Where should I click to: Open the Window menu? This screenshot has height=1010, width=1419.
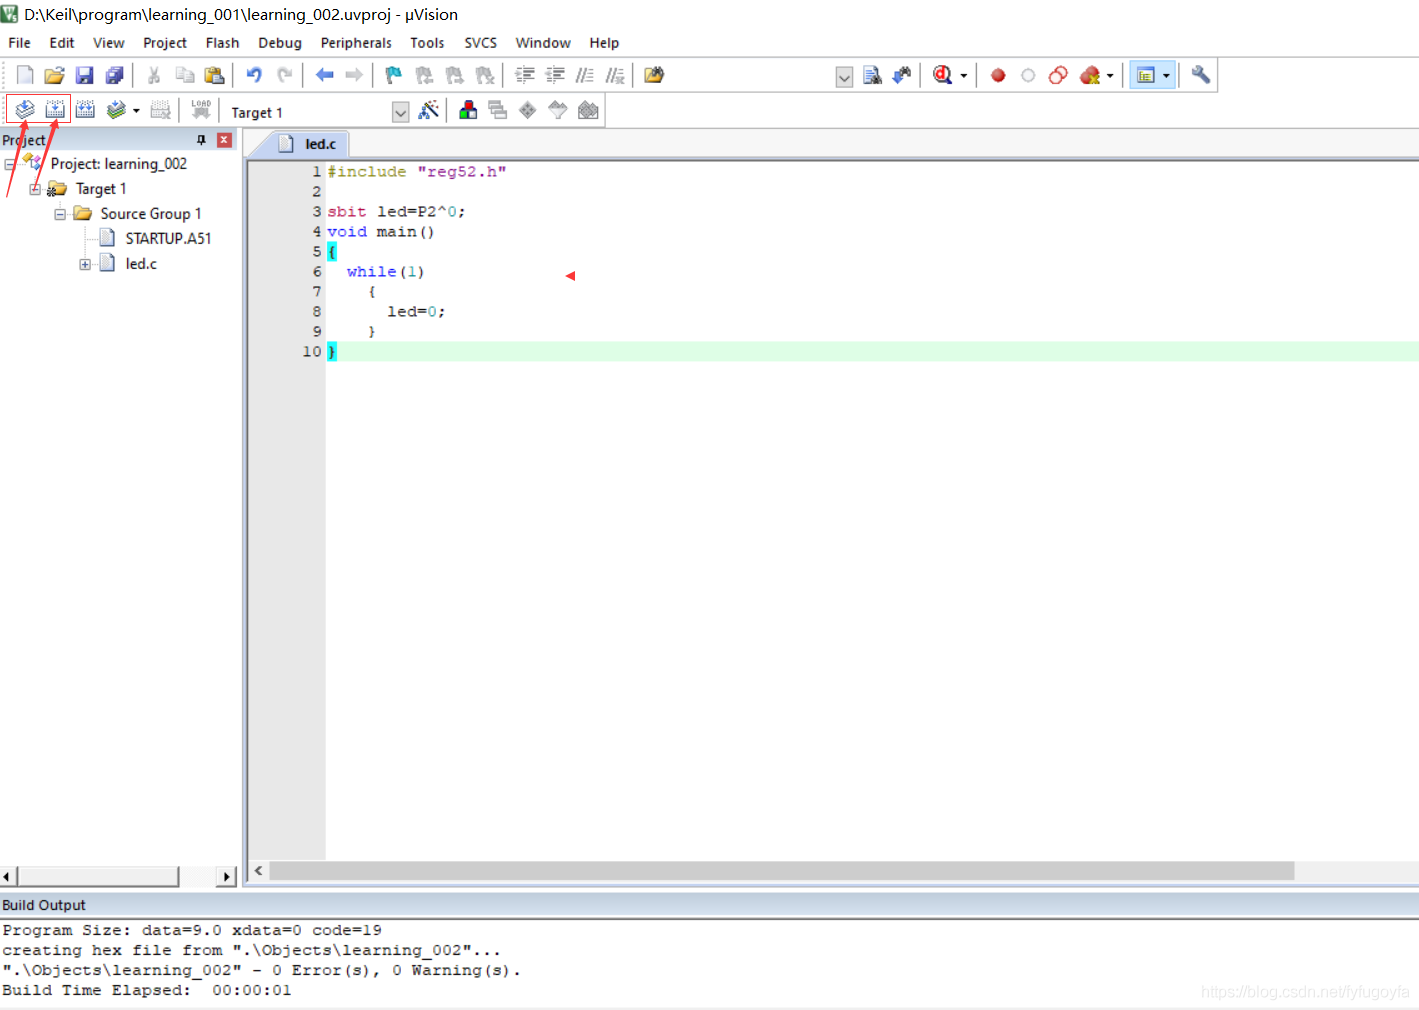coord(543,43)
